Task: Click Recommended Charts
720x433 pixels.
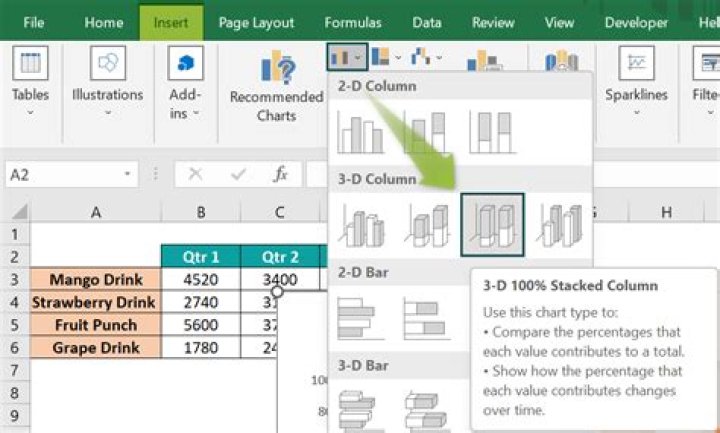Action: (x=276, y=87)
